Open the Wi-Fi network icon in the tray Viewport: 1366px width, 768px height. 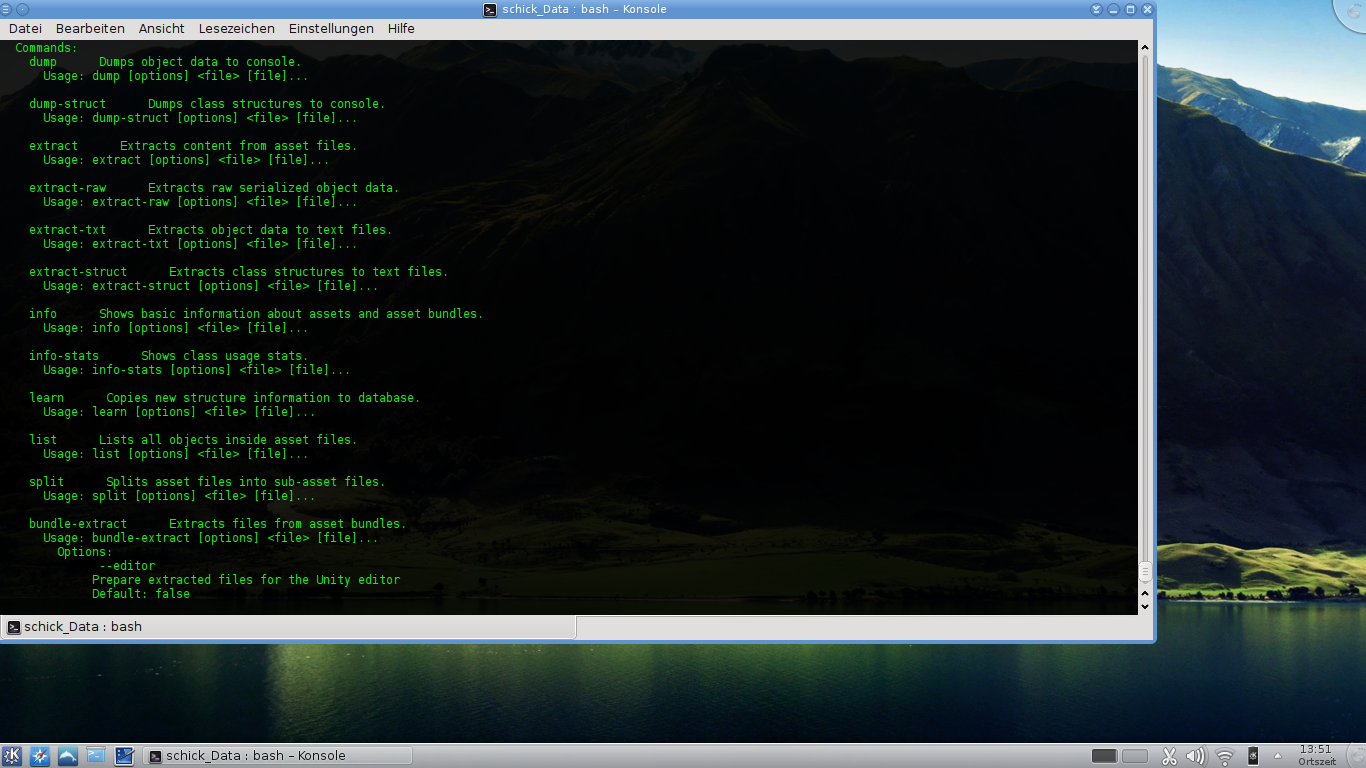pos(1225,756)
